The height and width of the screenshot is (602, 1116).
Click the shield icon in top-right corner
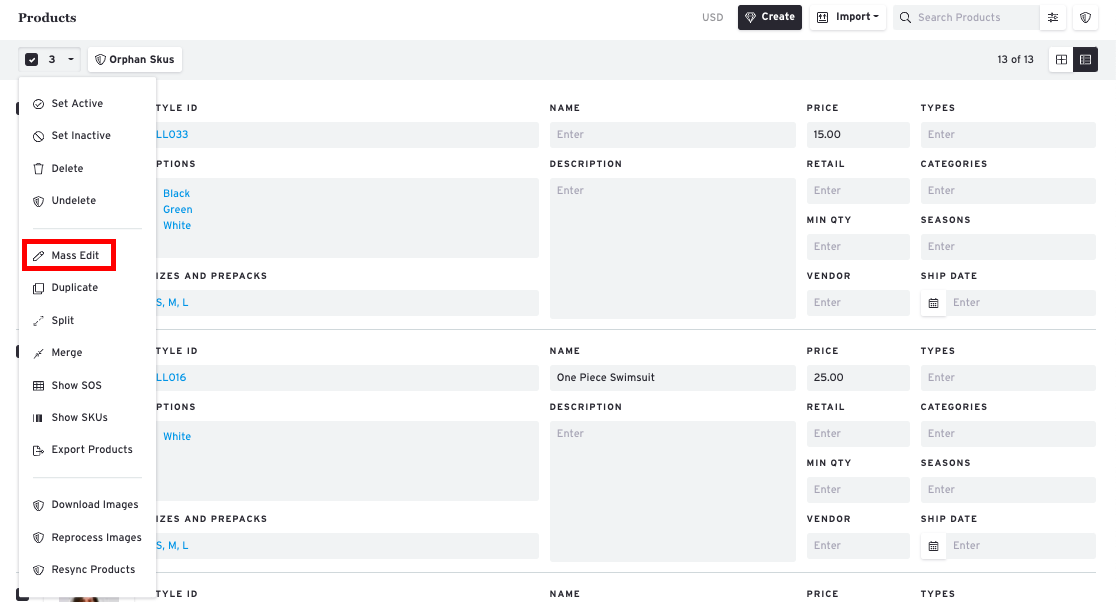(1085, 17)
